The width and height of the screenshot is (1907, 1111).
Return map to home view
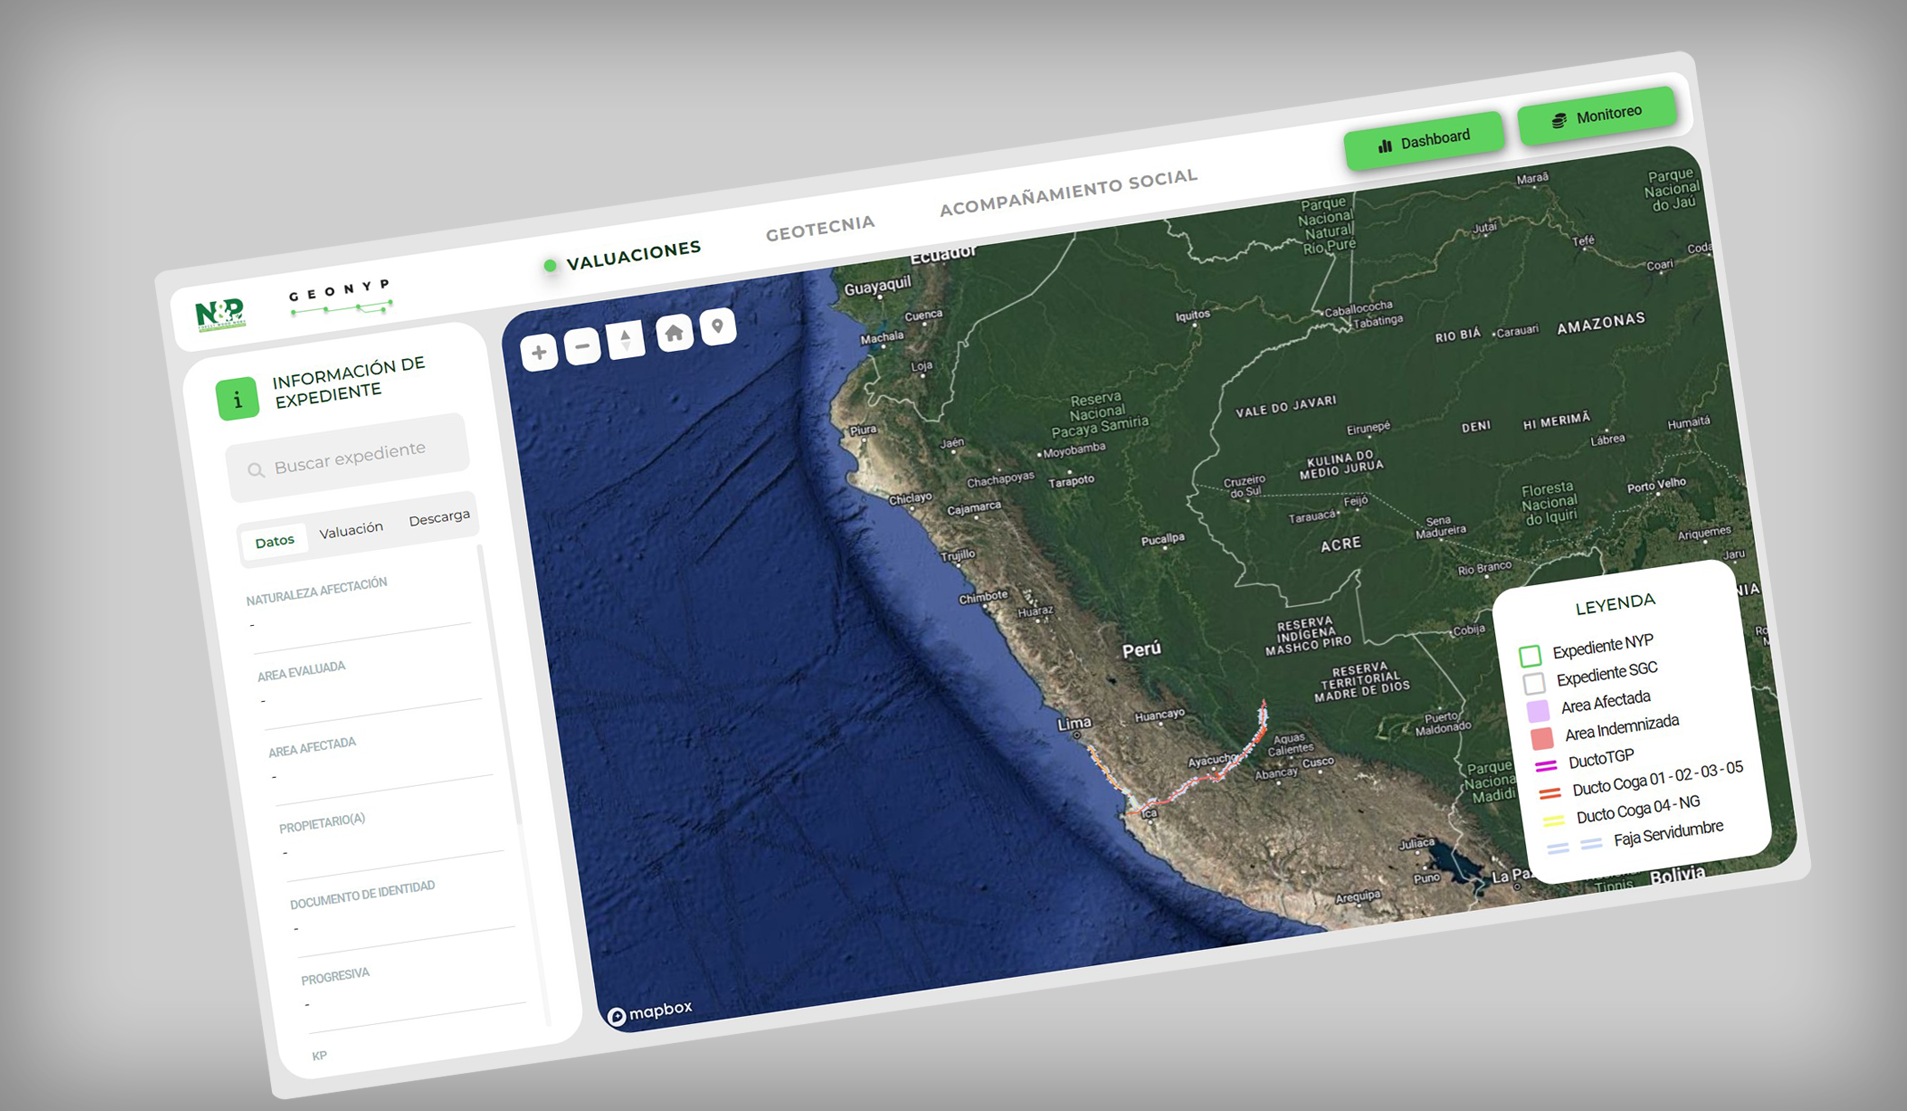(x=674, y=333)
